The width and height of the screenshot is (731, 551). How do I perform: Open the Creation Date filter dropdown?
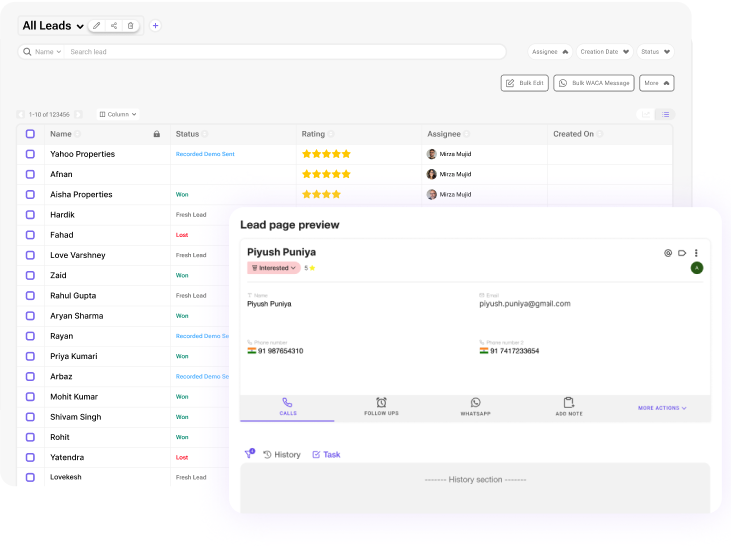click(x=604, y=52)
